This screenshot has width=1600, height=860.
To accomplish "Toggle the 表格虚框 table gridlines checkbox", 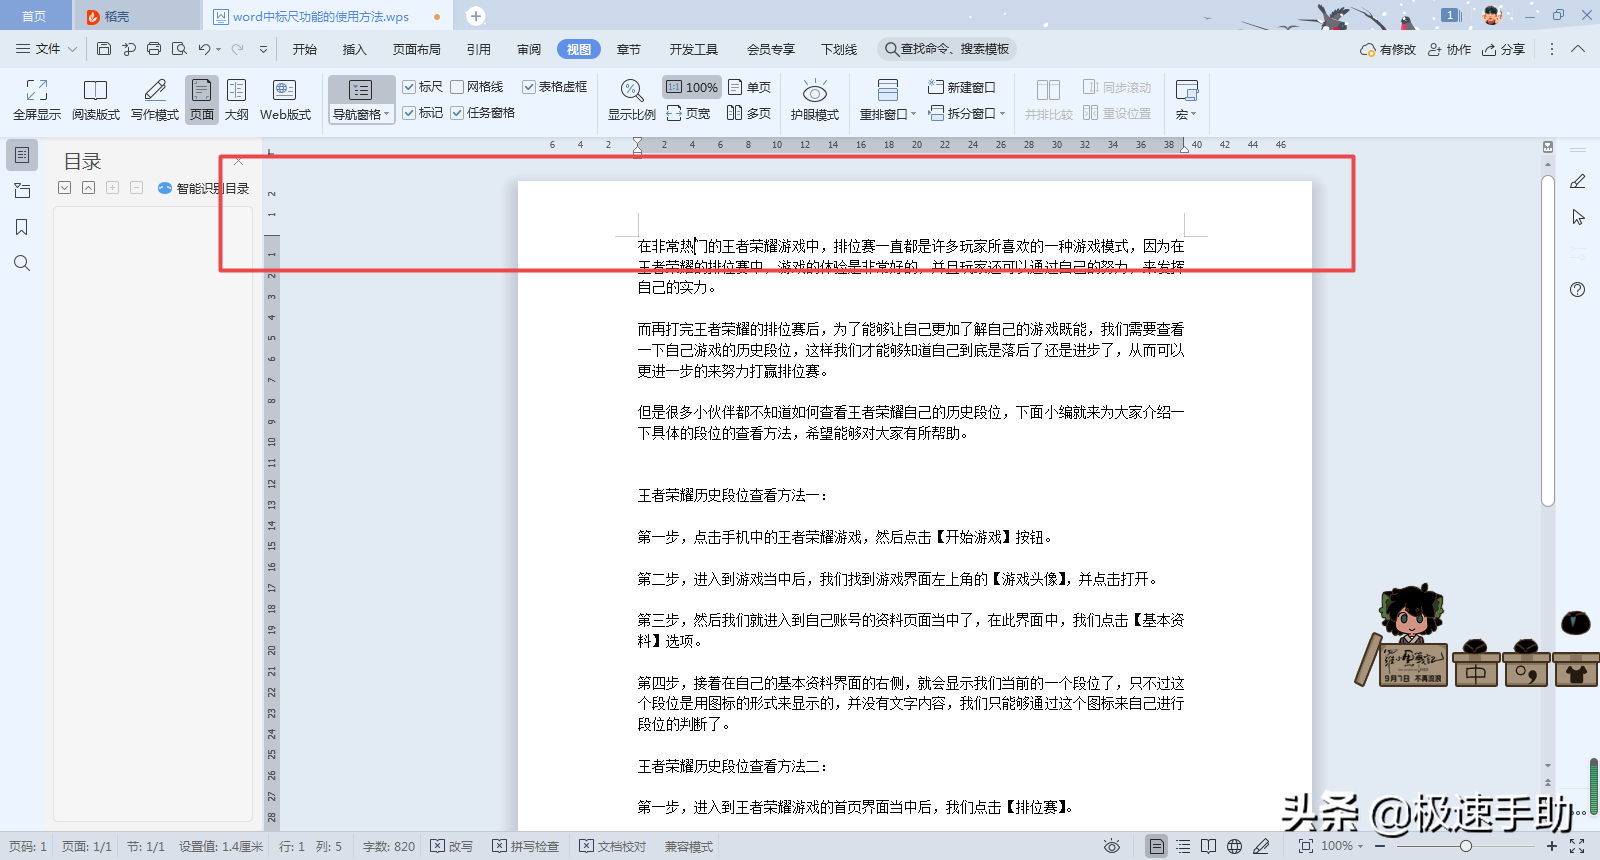I will pos(555,87).
